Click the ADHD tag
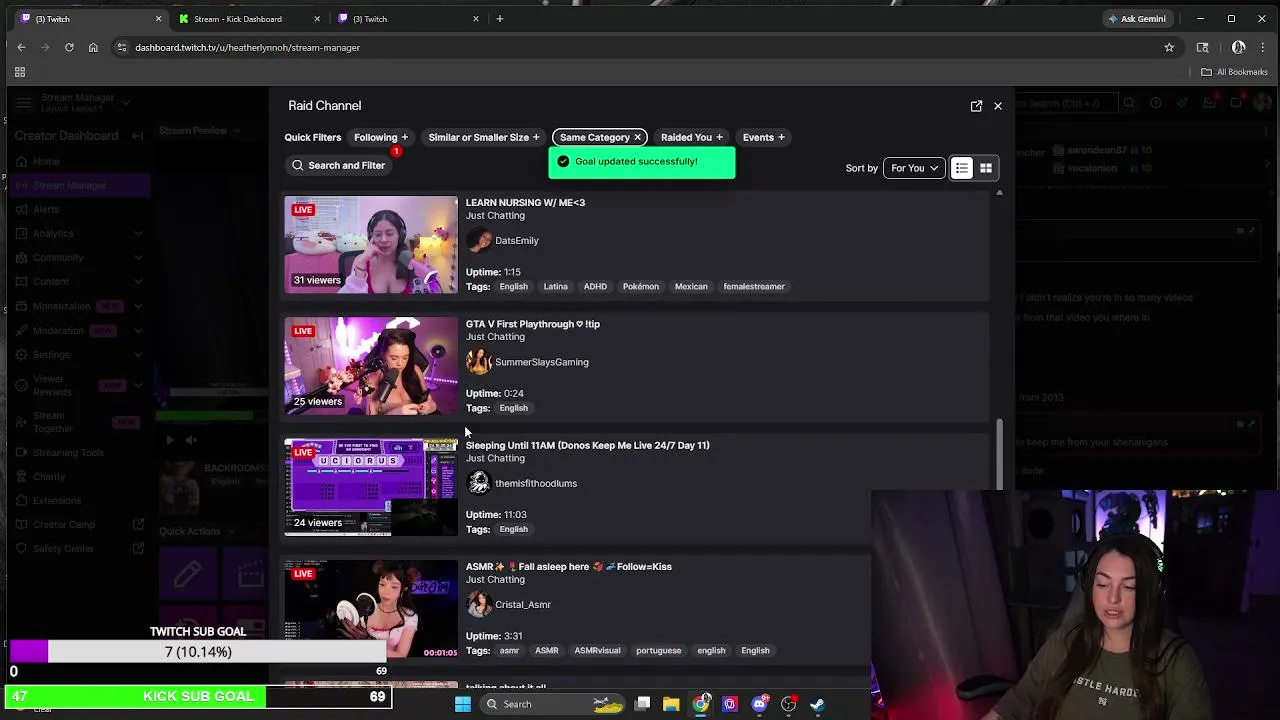Viewport: 1280px width, 720px height. click(x=595, y=287)
